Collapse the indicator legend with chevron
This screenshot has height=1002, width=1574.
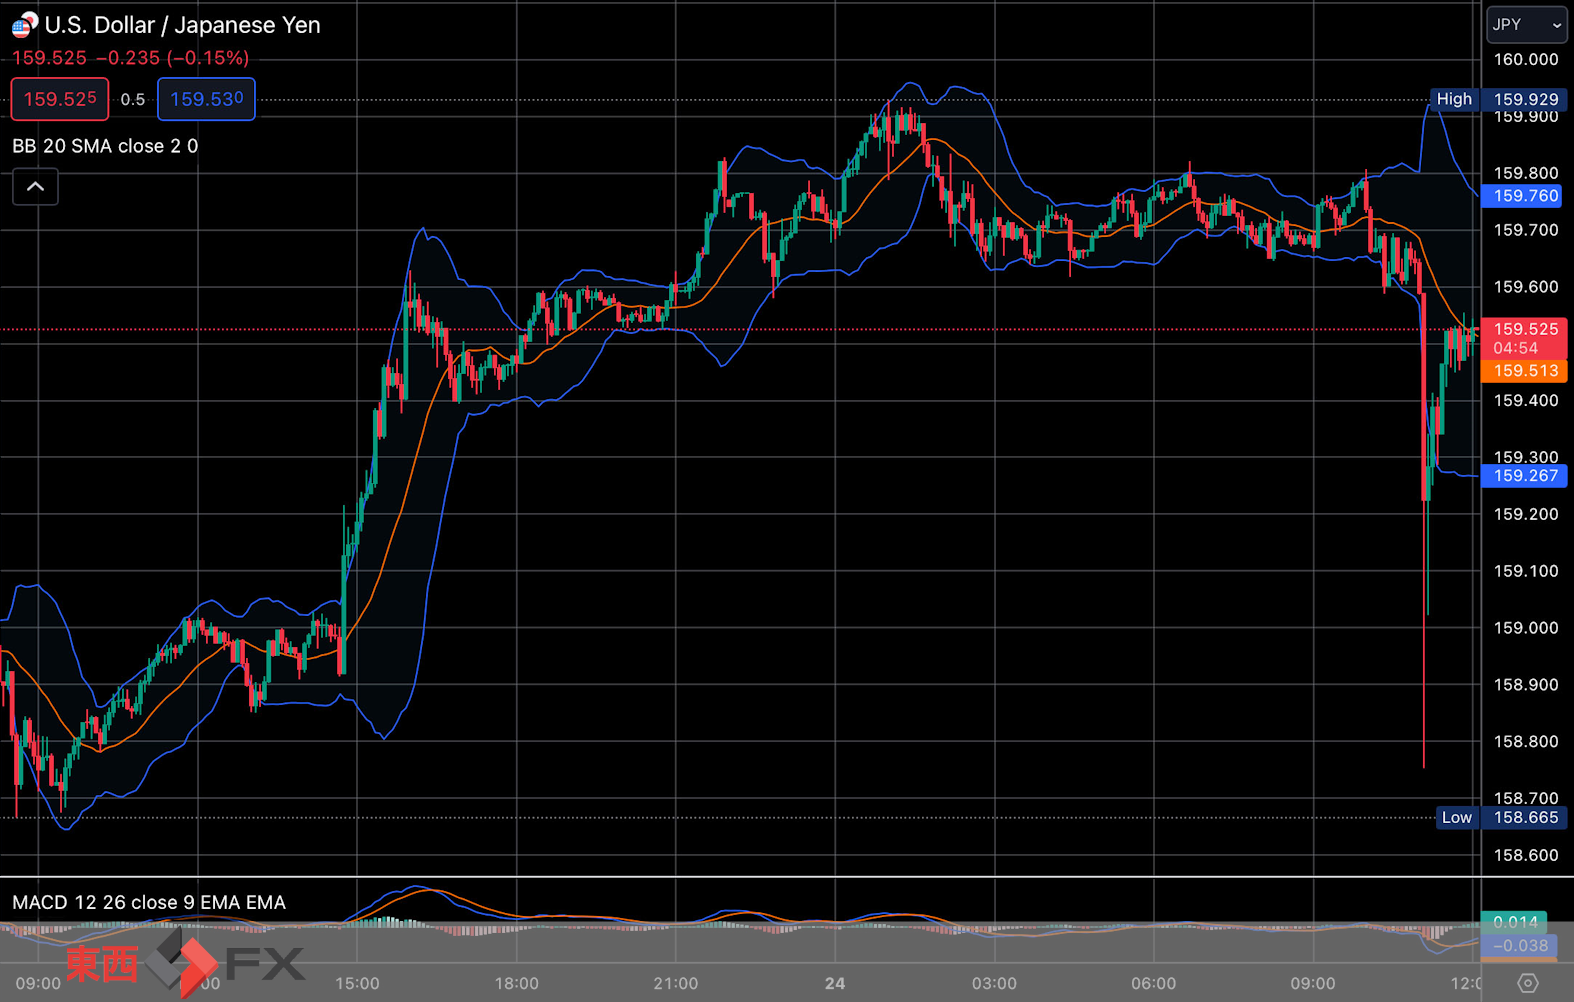coord(35,187)
